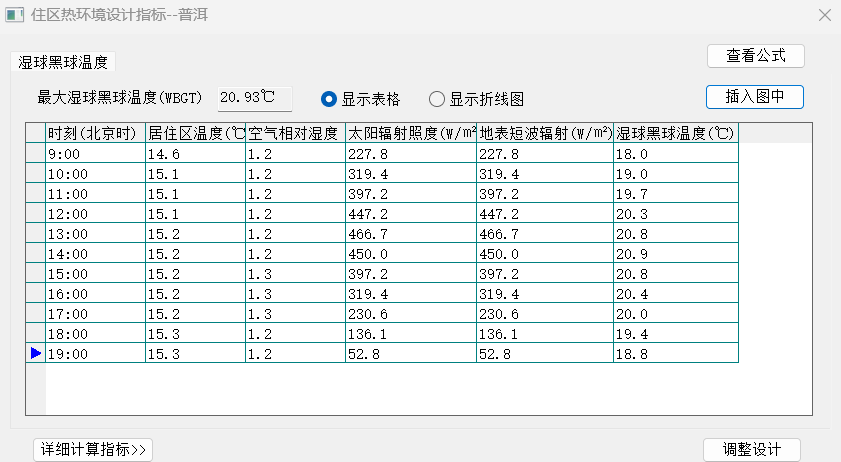Close the 住区热环境设计指标 dialog
The width and height of the screenshot is (841, 462).
tap(824, 16)
